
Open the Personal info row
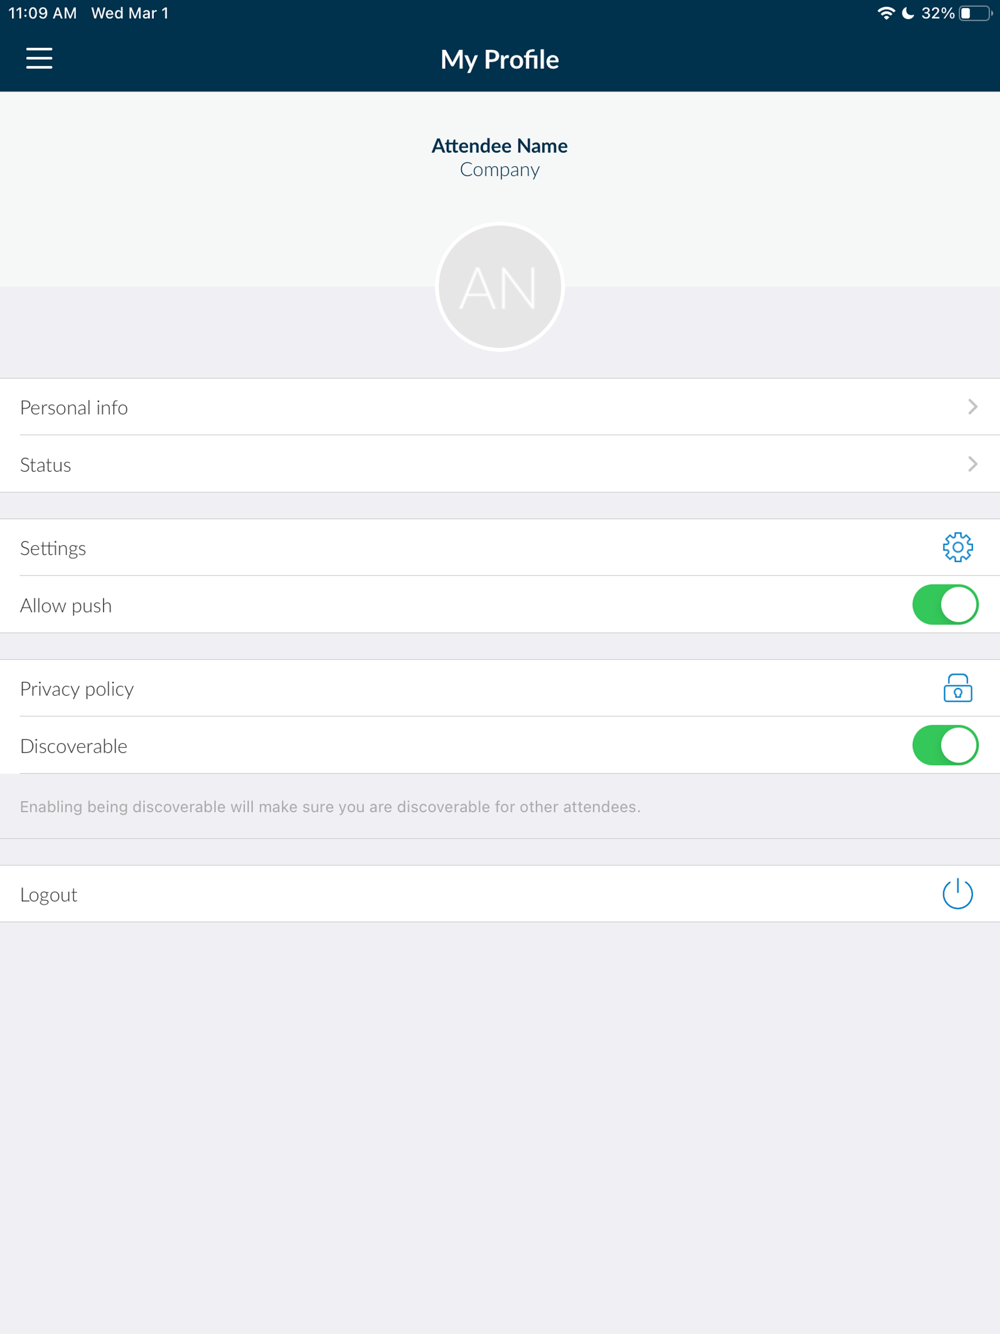[500, 407]
